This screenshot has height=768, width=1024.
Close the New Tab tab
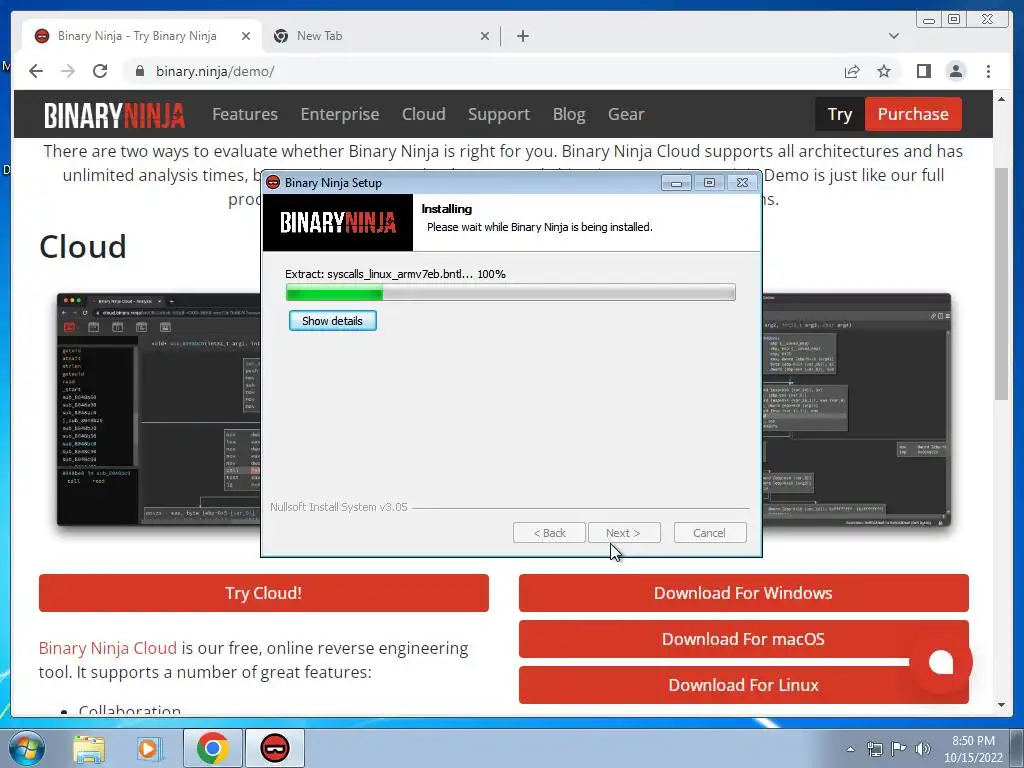pyautogui.click(x=485, y=36)
